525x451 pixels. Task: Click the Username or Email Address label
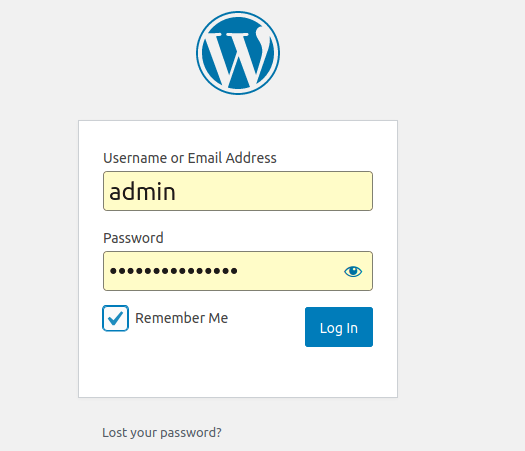tap(190, 158)
